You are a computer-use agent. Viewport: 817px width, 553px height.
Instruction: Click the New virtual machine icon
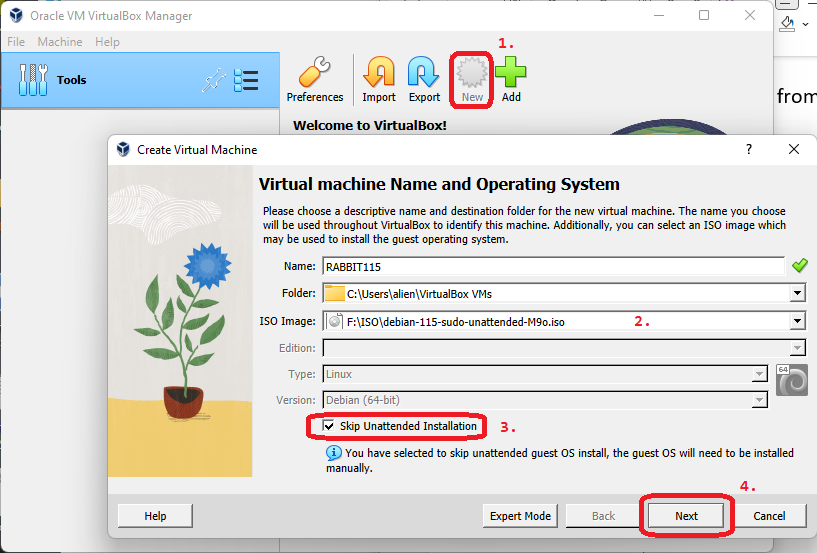(472, 80)
